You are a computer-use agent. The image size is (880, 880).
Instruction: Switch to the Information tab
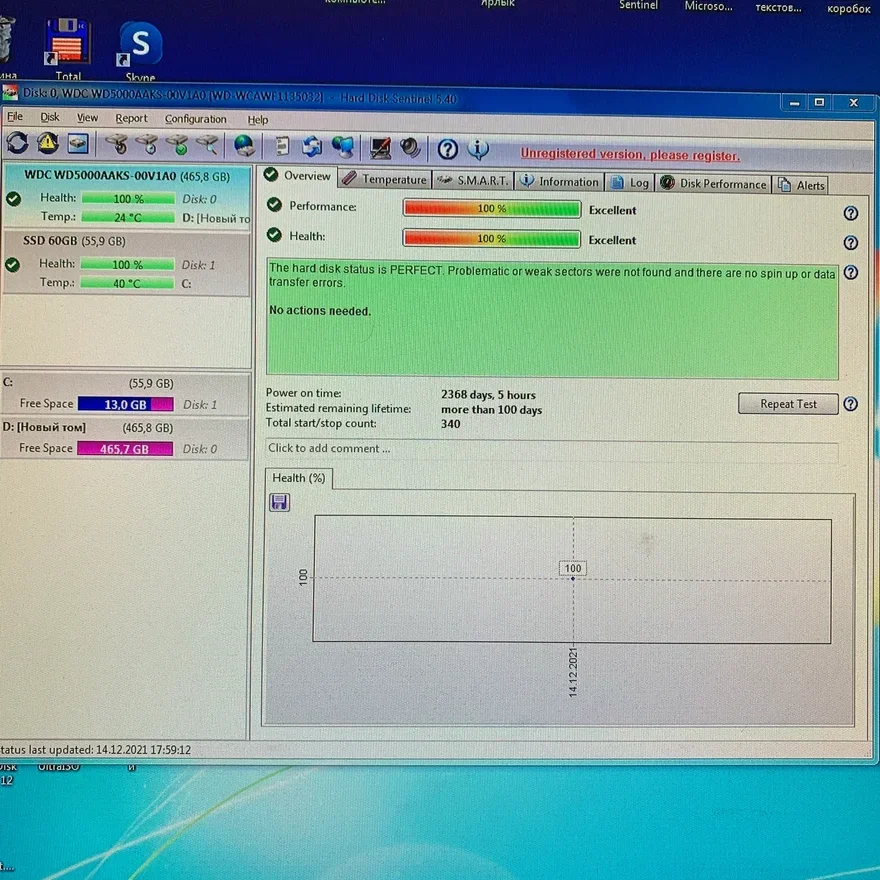point(559,181)
